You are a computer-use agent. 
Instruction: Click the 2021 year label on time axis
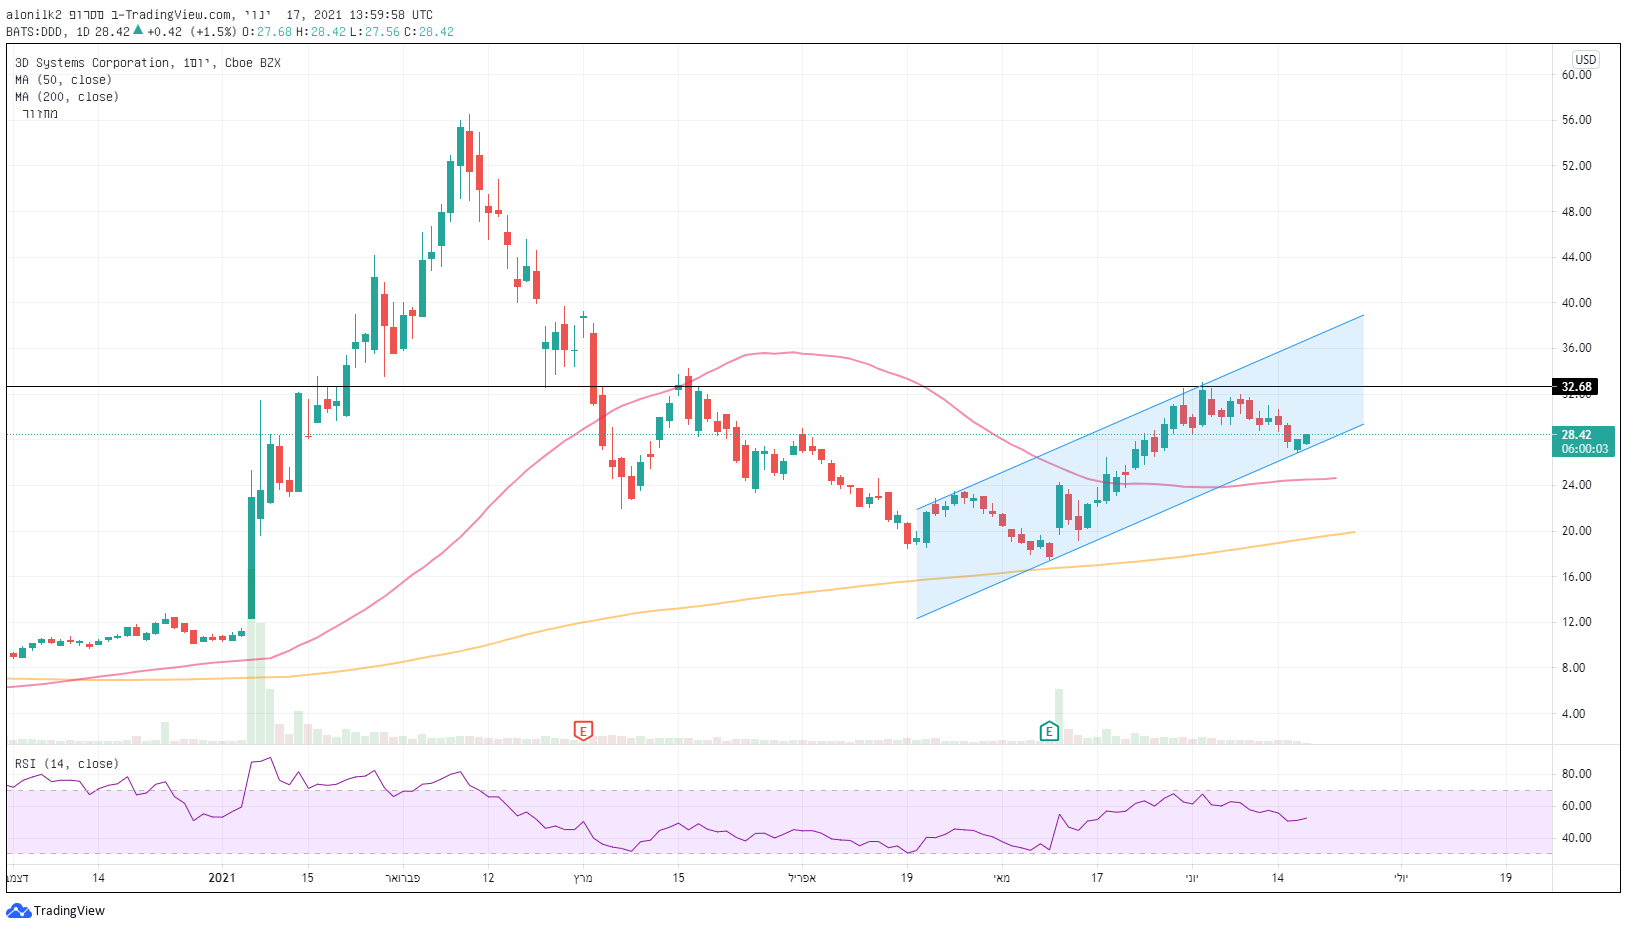(222, 878)
